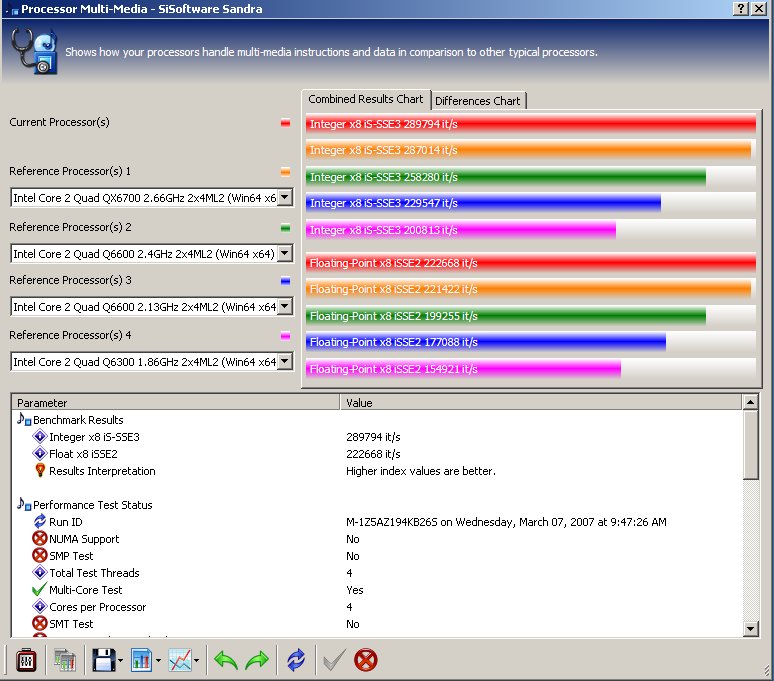Click the magenta Reference Processor 4 swatch
The height and width of the screenshot is (681, 774).
[285, 336]
